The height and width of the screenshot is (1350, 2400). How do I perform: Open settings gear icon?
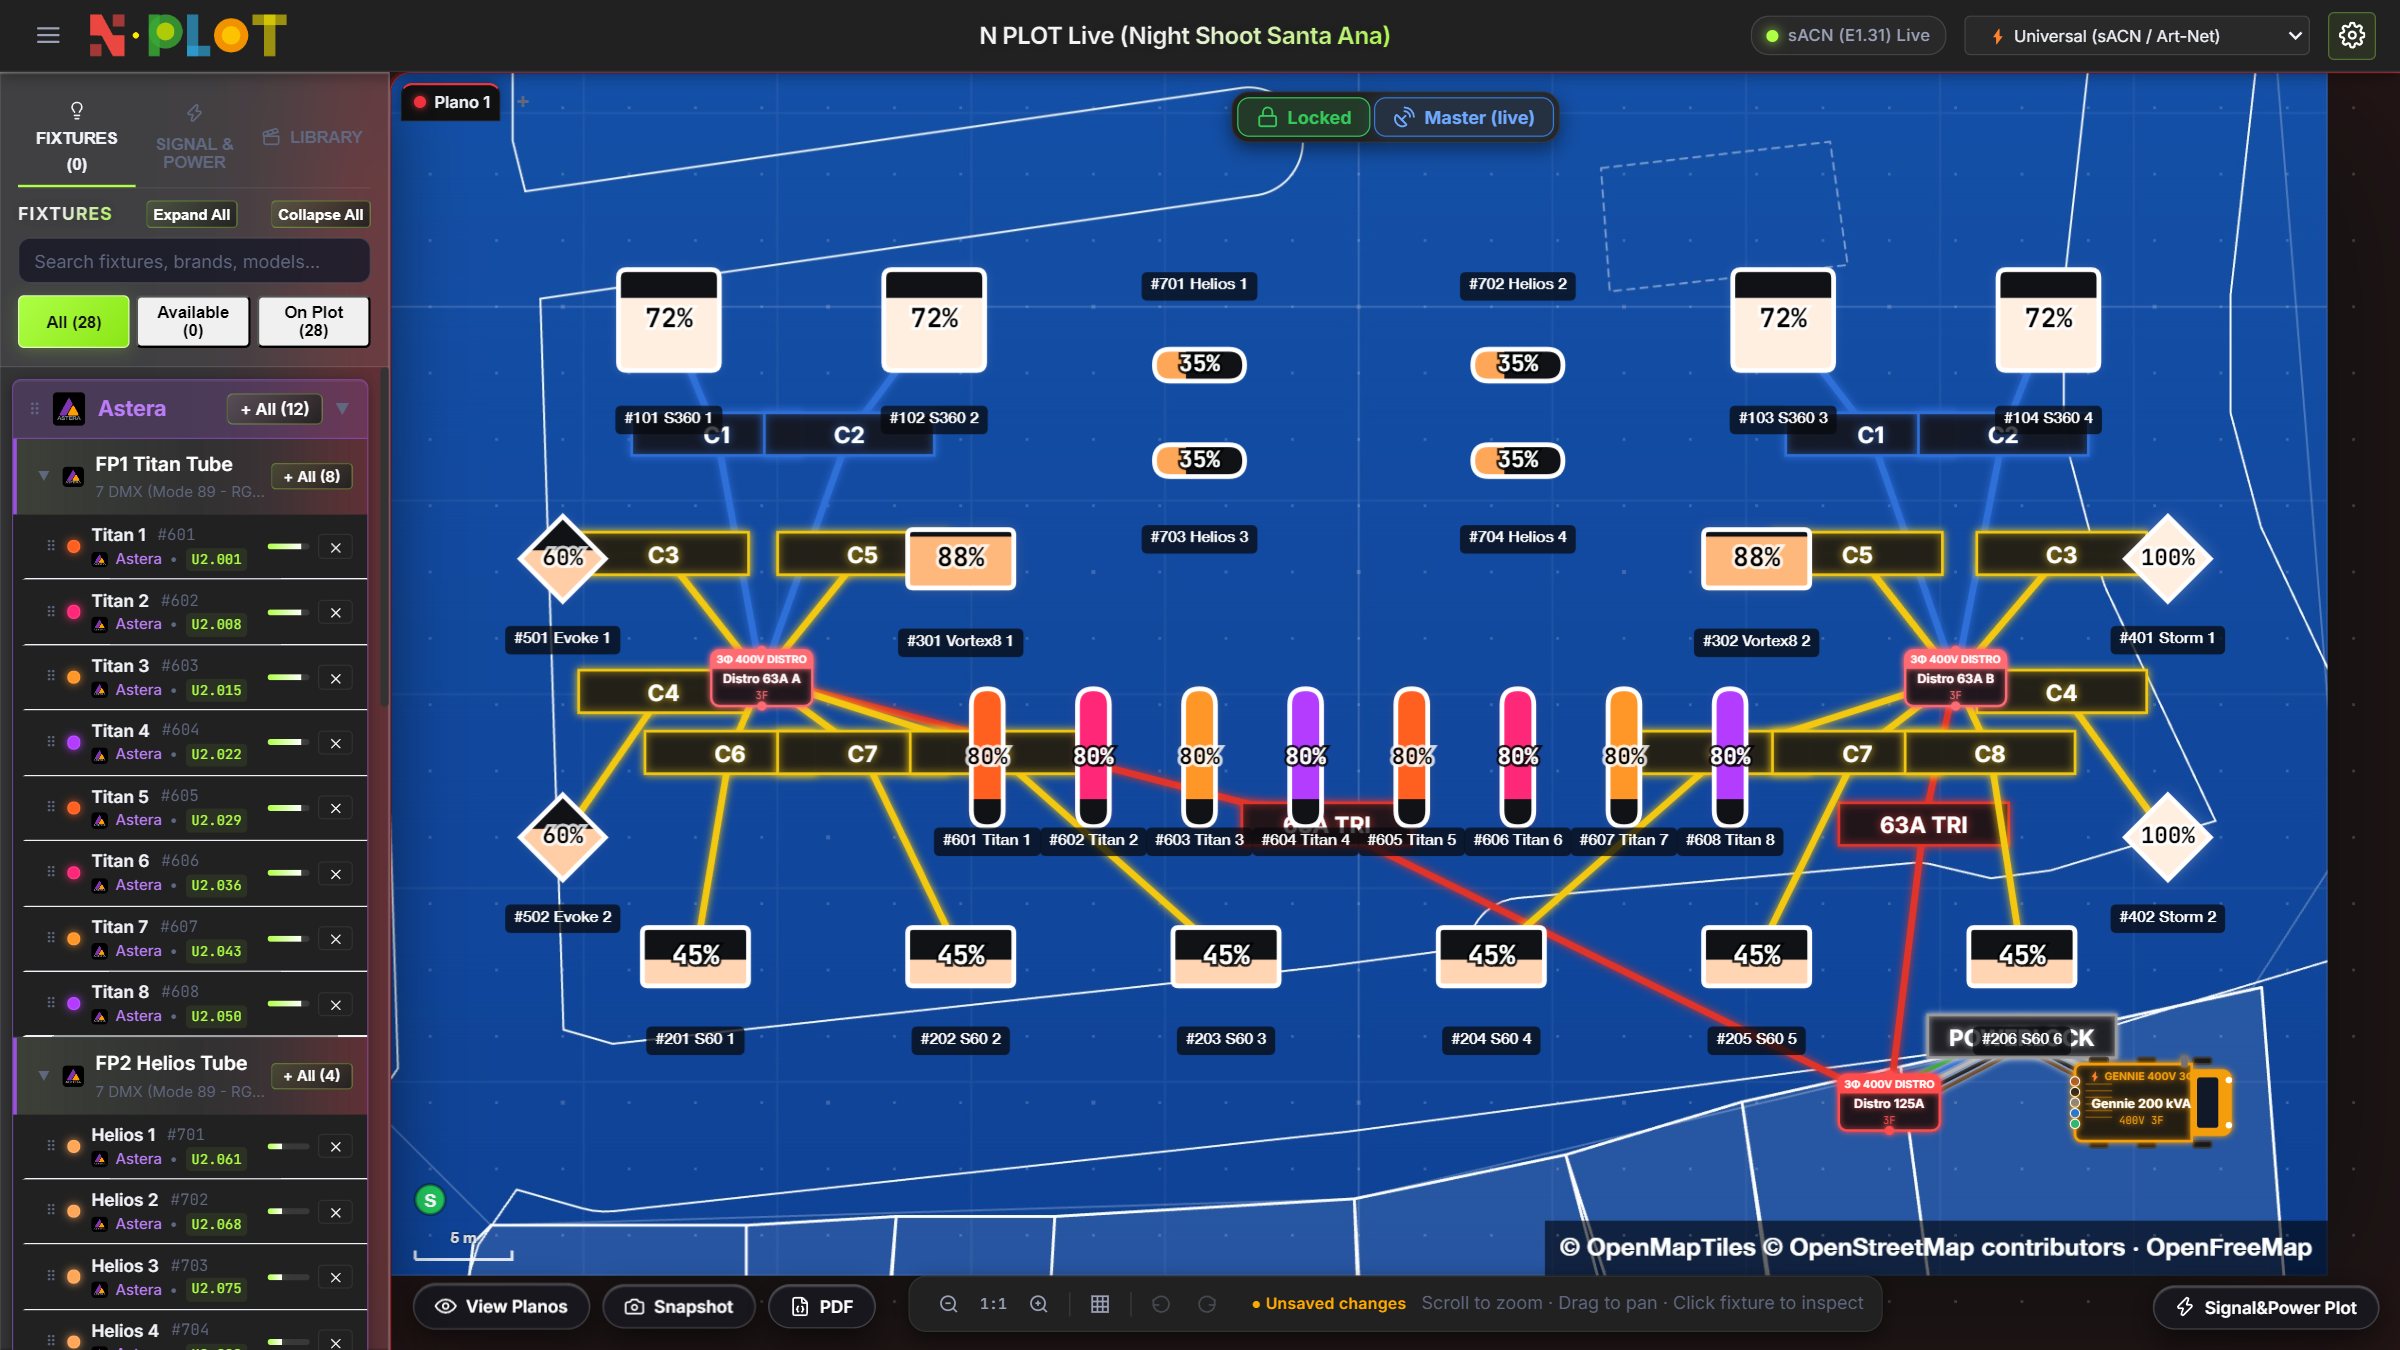pyautogui.click(x=2351, y=36)
